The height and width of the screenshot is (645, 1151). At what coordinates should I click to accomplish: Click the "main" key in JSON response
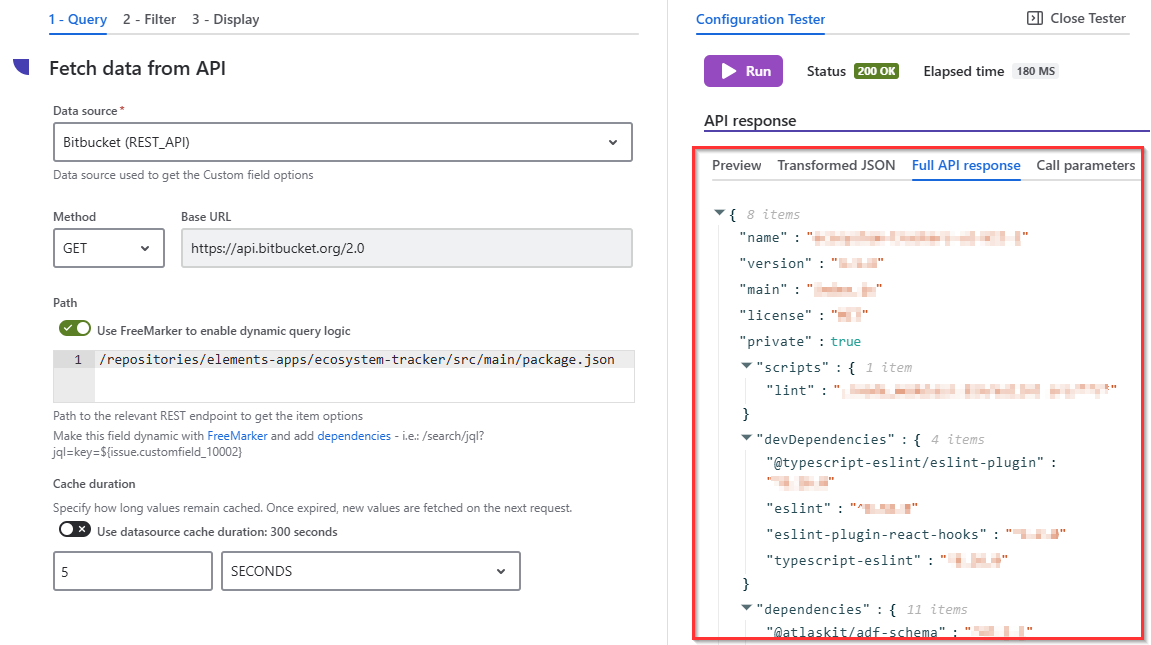coord(763,289)
